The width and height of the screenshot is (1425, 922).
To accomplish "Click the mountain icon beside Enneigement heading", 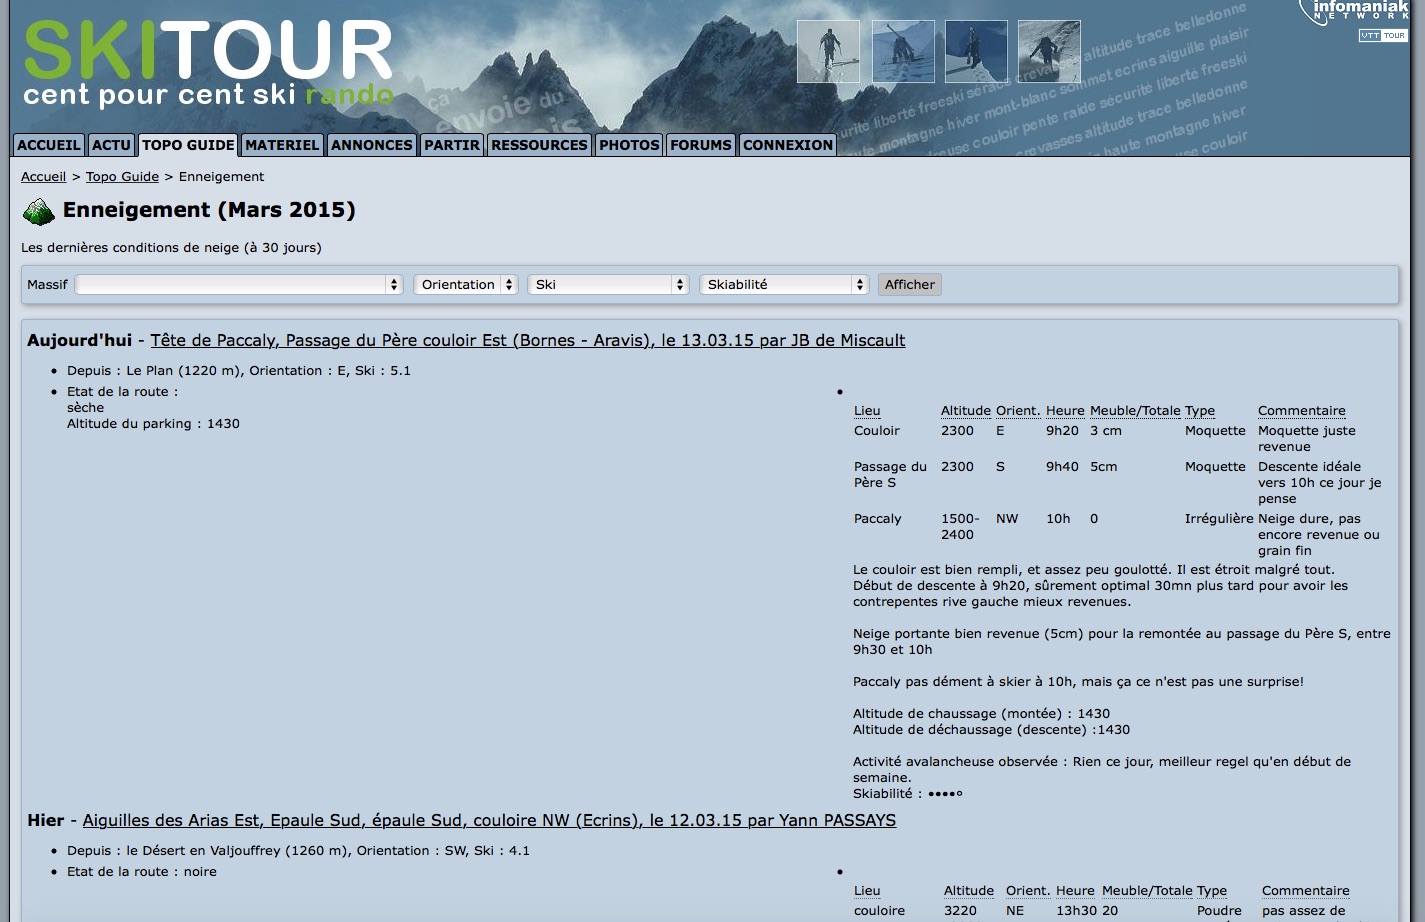I will 38,211.
